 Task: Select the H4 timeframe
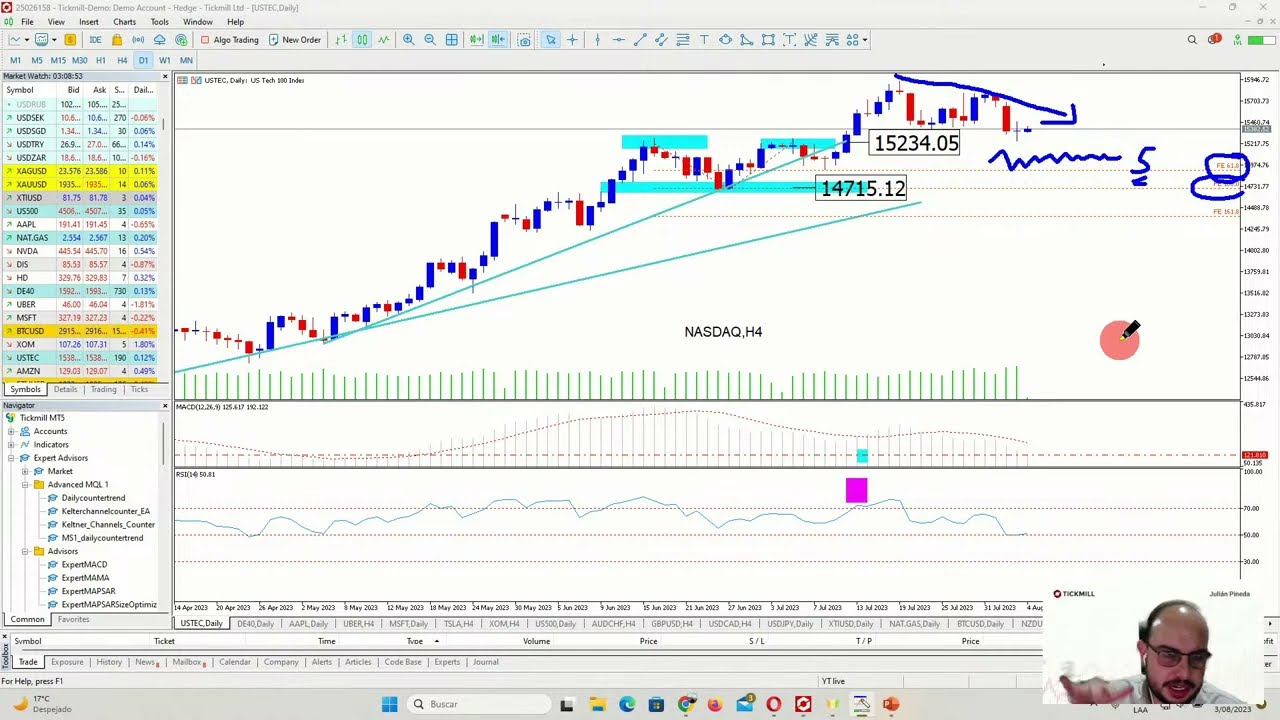tap(122, 61)
